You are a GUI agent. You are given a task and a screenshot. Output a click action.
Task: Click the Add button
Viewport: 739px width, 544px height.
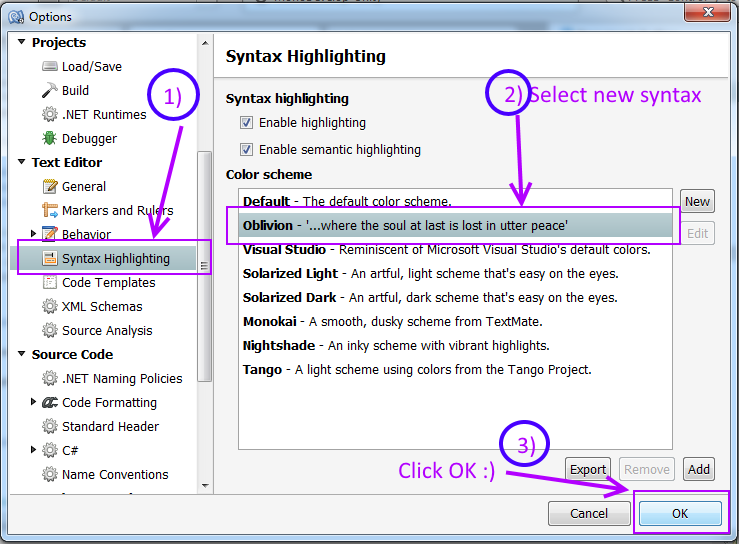coord(698,470)
